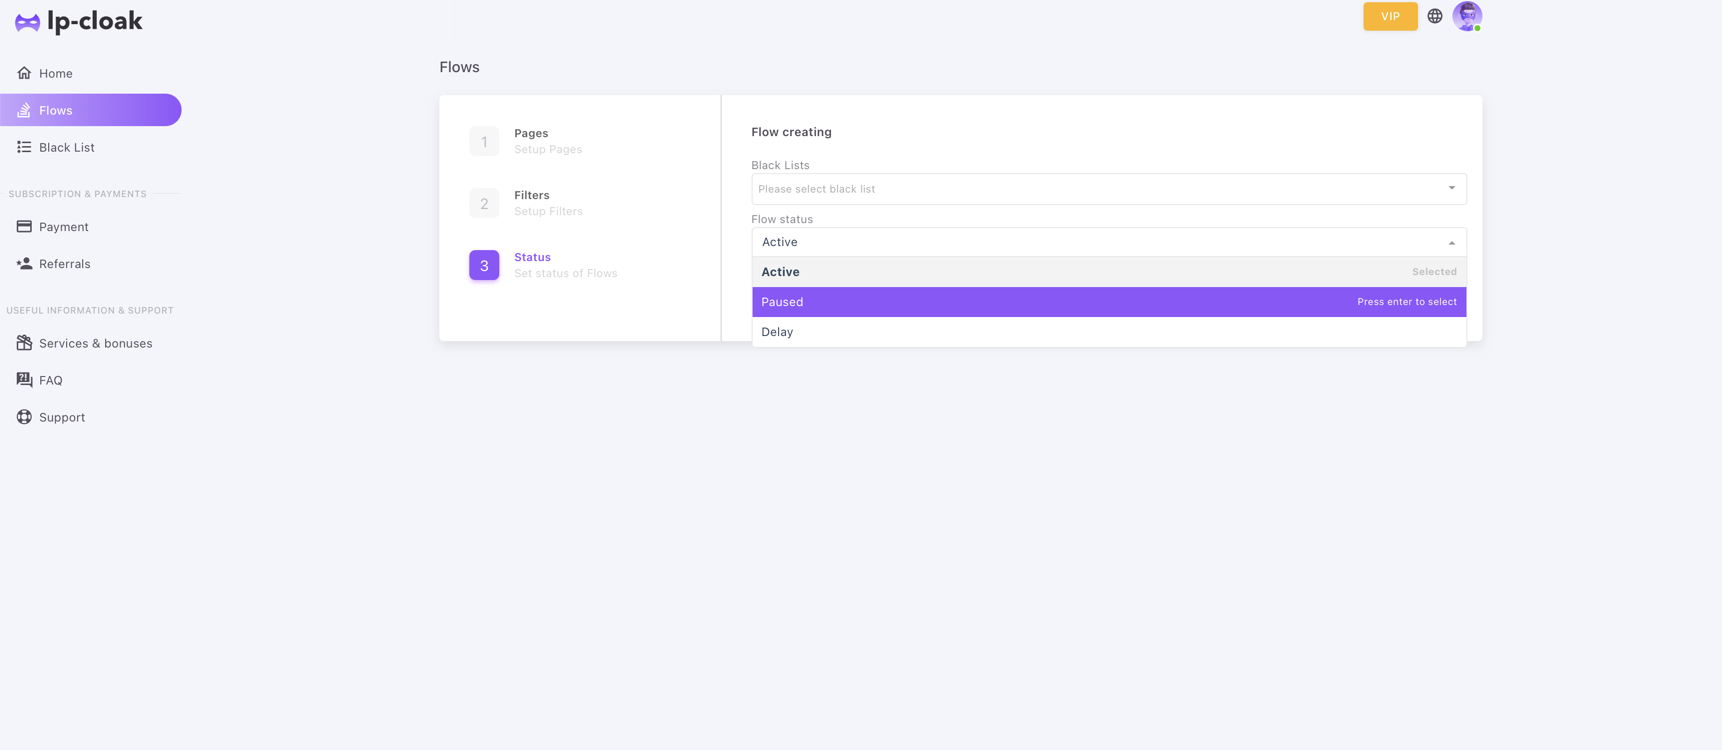Click the Payment card icon
This screenshot has height=750, width=1723.
(x=24, y=227)
